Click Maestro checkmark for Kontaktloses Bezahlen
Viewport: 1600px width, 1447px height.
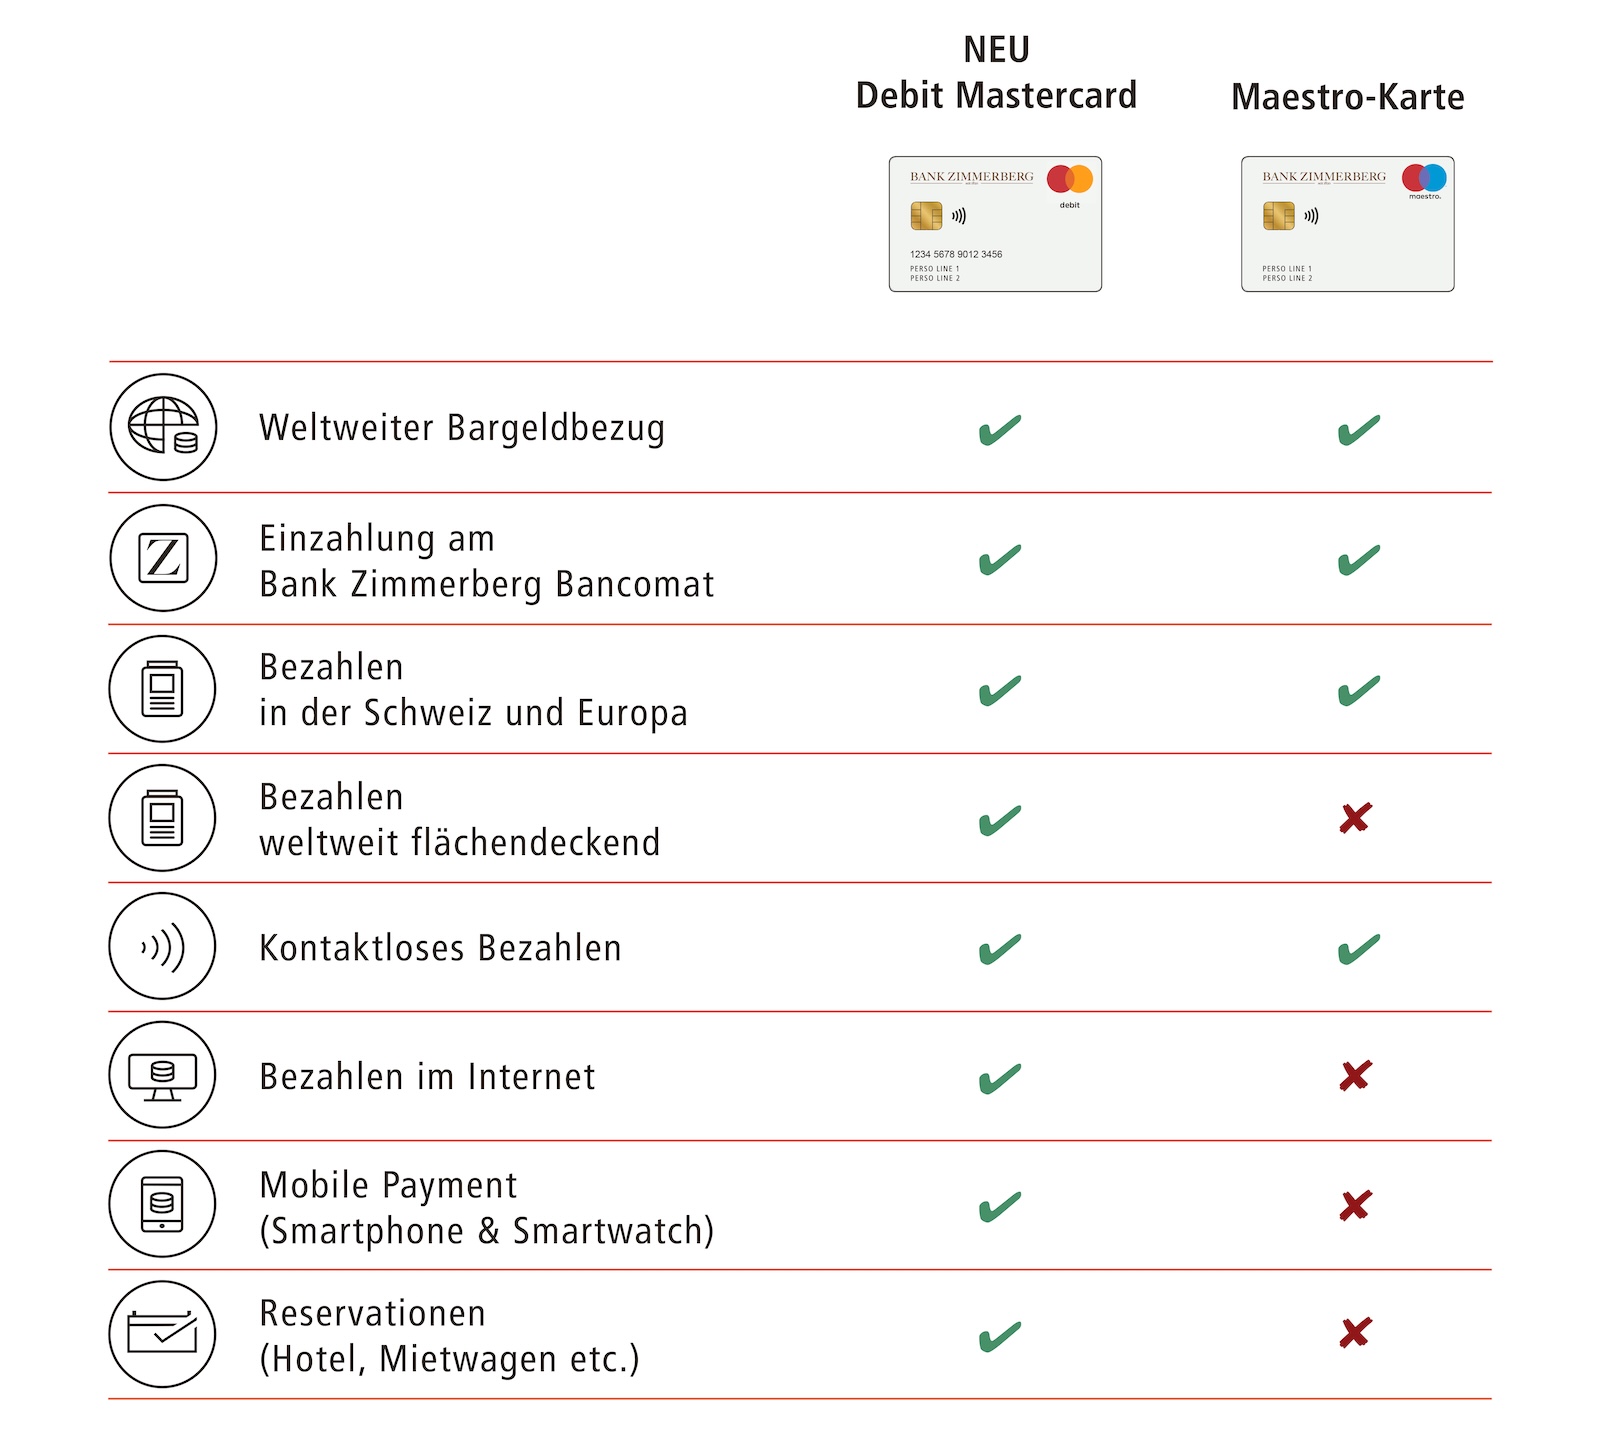[x=1358, y=949]
